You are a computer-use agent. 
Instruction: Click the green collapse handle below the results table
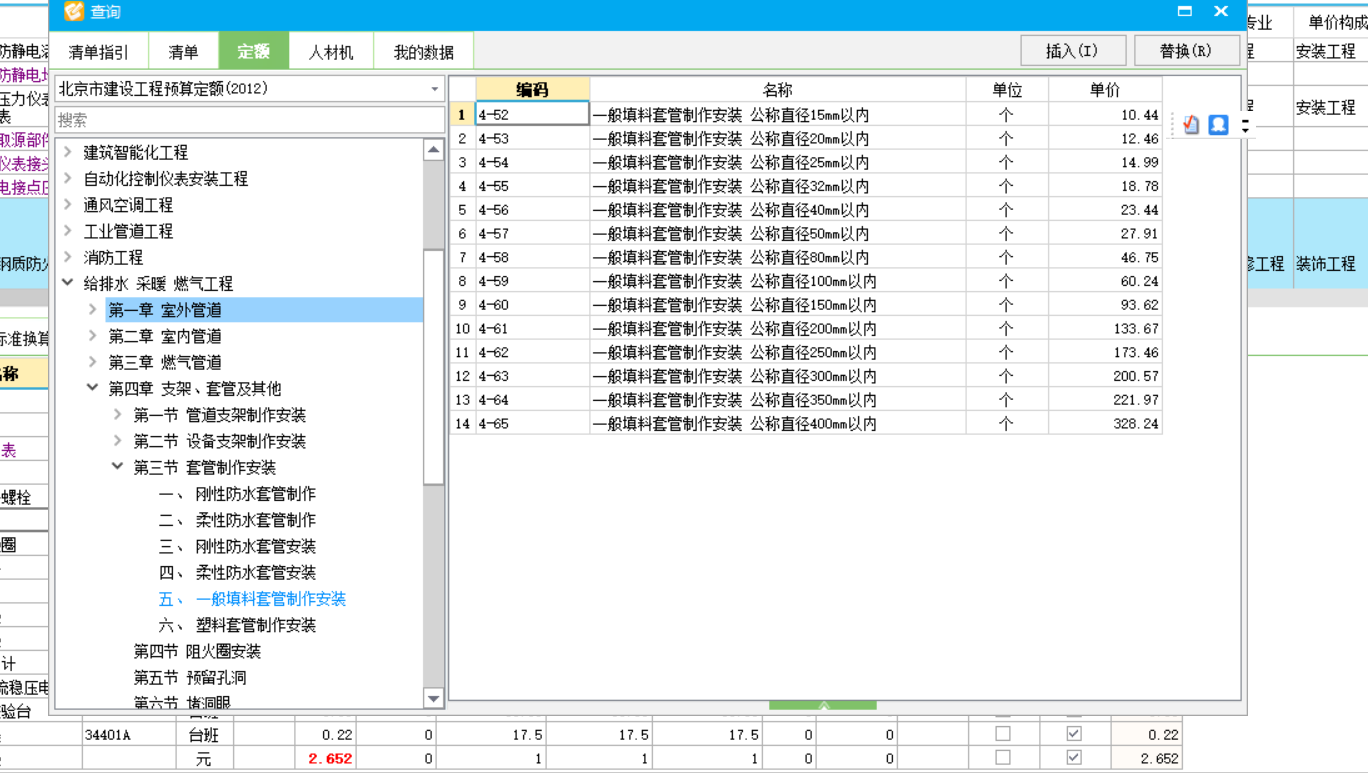click(823, 705)
